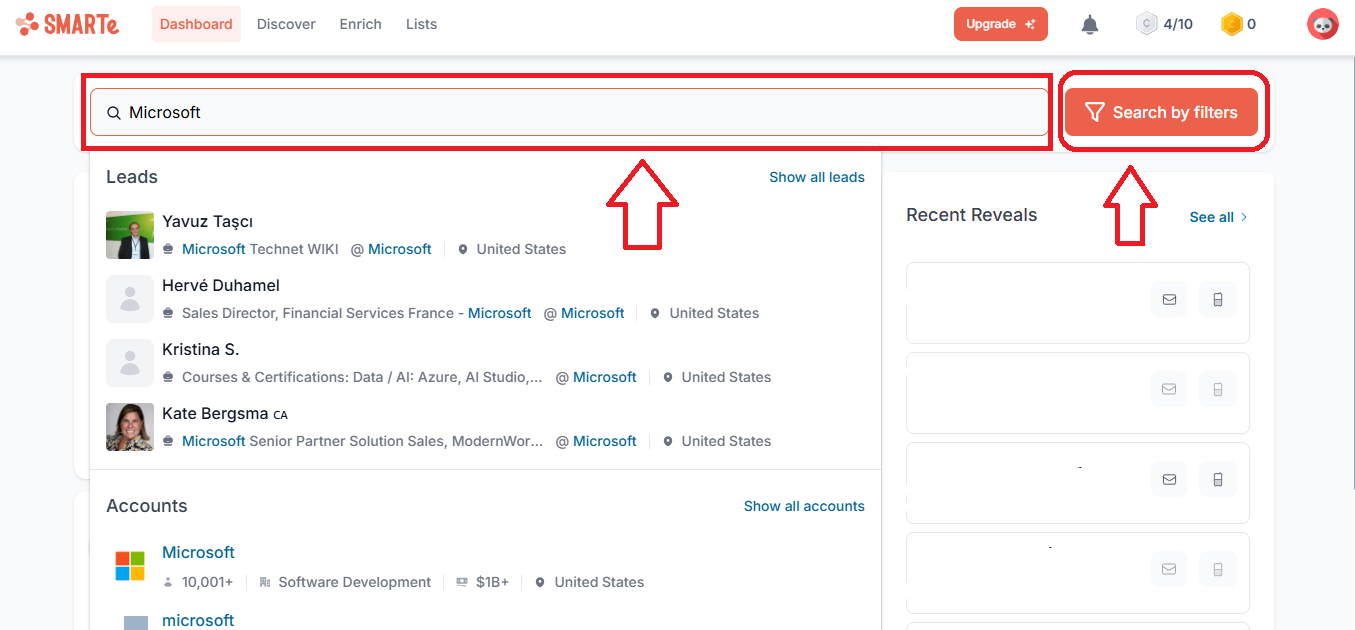Reveal phone in third Recent Reveals card

(x=1217, y=479)
